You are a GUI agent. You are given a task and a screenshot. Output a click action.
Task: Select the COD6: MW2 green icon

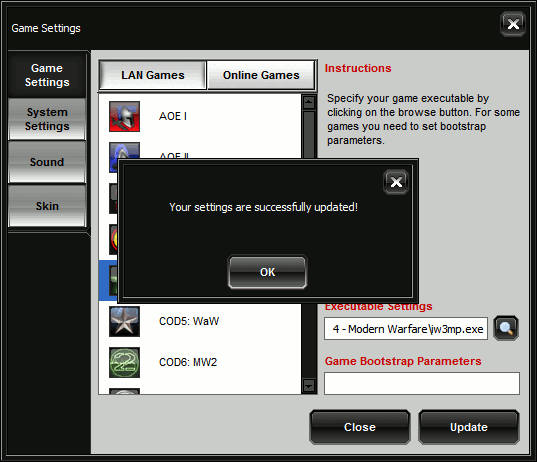124,363
